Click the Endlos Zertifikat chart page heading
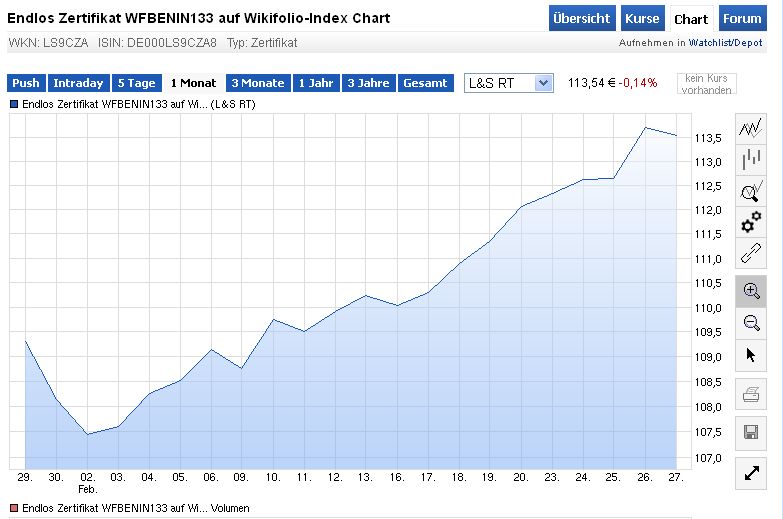The height and width of the screenshot is (519, 783). click(x=199, y=18)
